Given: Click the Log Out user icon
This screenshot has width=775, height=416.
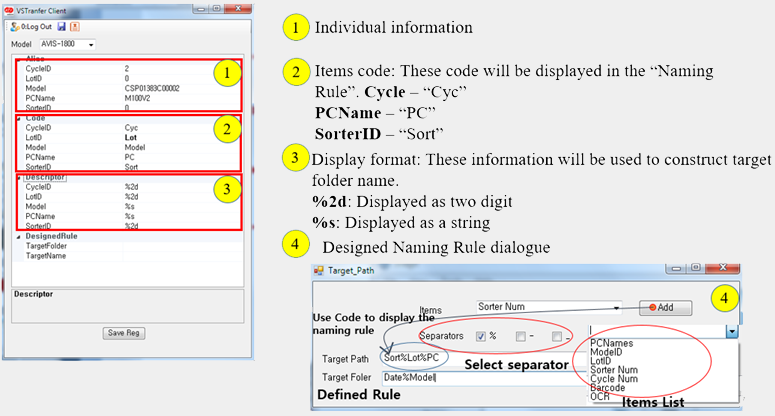Looking at the screenshot, I should point(15,26).
